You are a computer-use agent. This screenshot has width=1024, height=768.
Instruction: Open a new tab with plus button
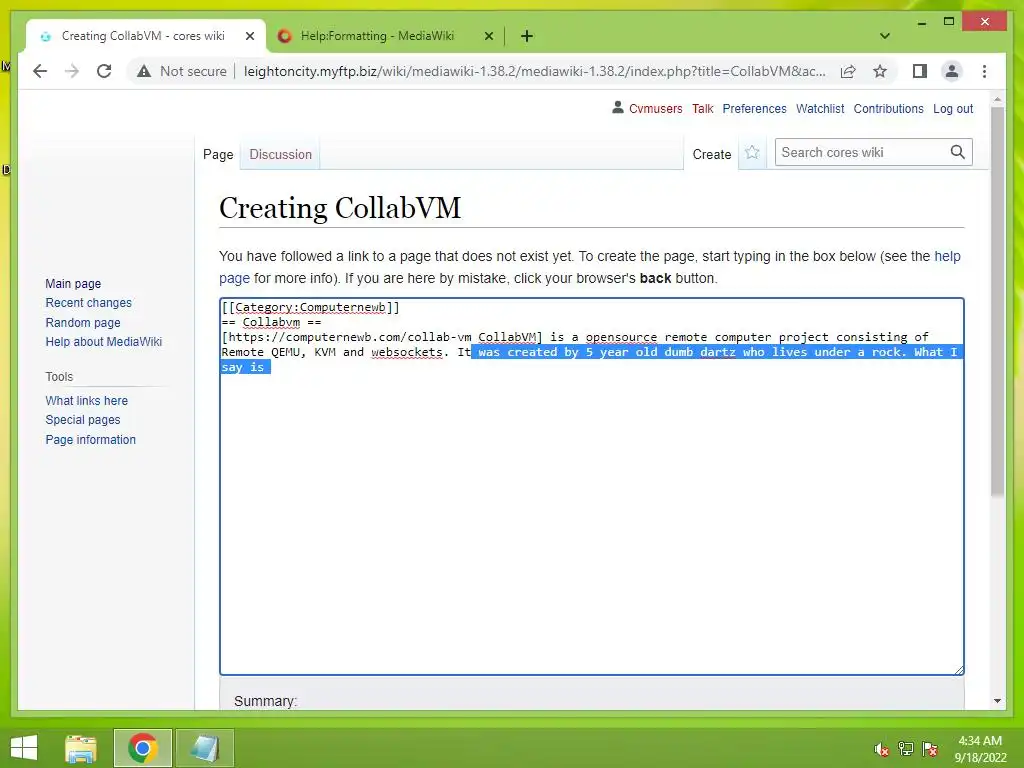(527, 36)
